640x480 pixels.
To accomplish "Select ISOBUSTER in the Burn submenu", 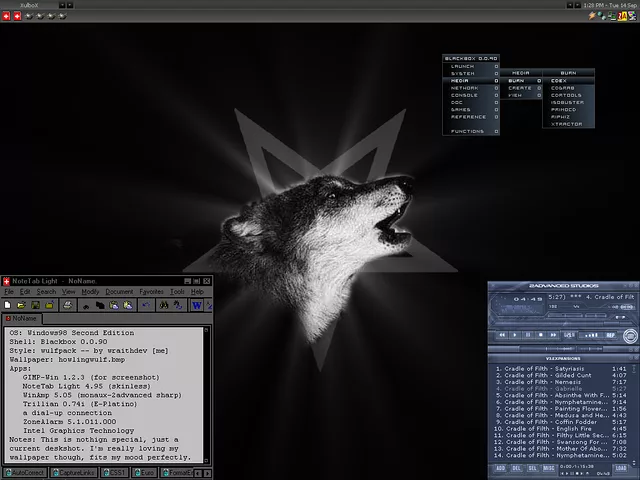I will point(568,102).
